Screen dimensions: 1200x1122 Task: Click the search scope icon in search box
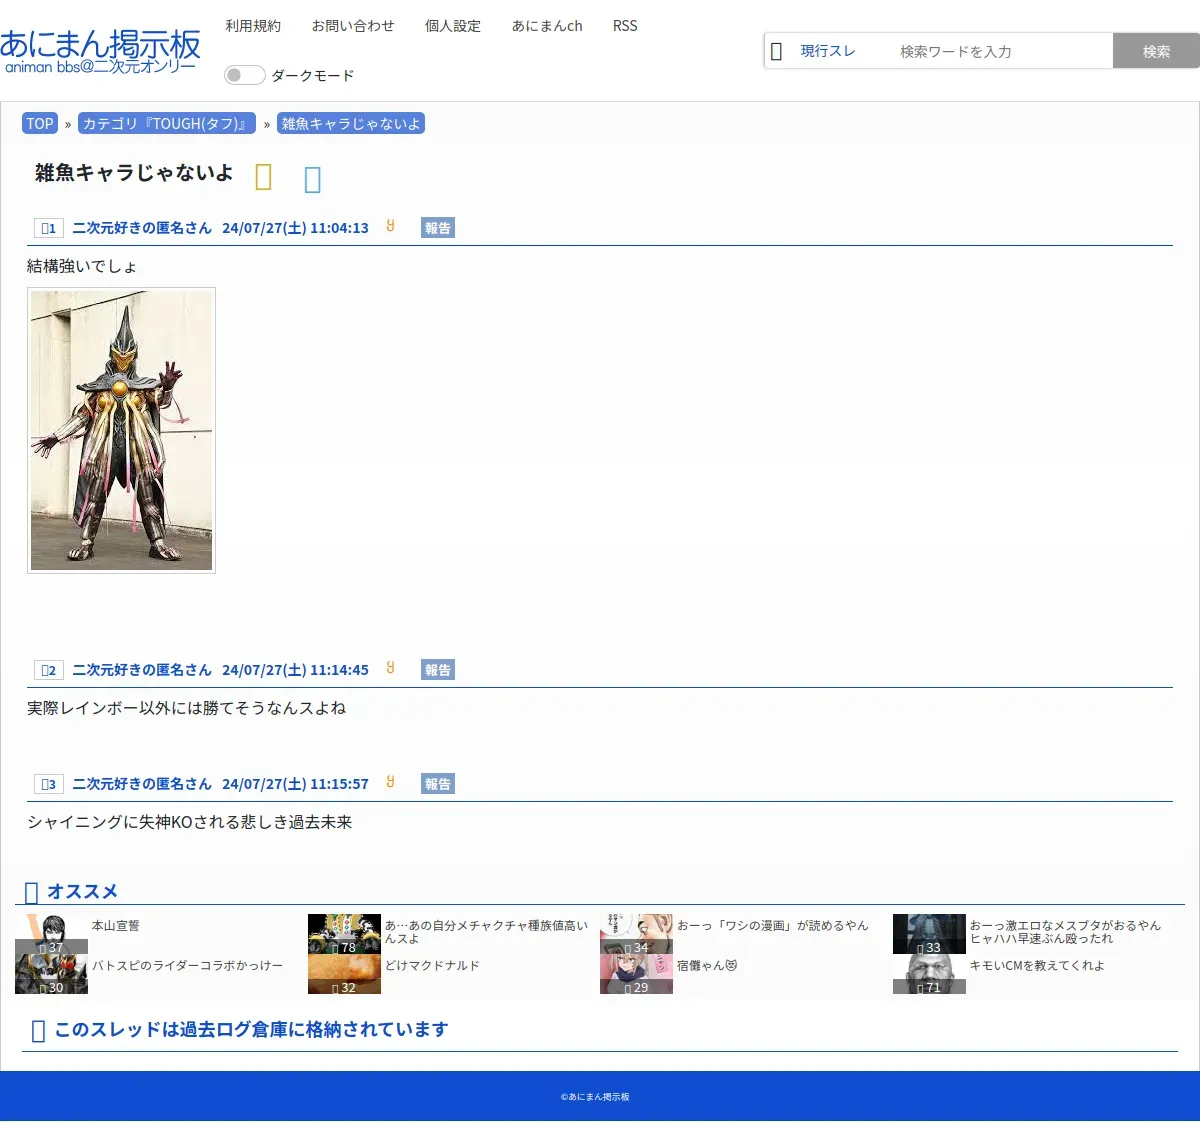click(777, 51)
